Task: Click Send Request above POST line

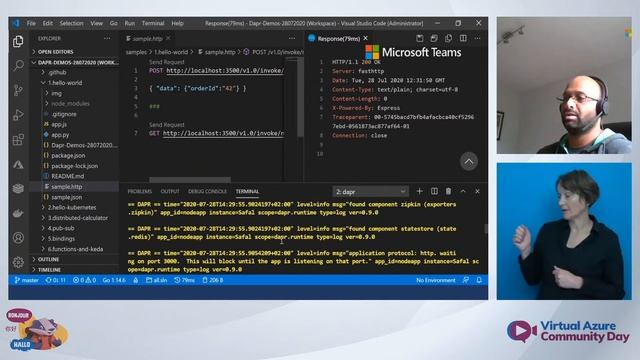Action: pos(167,62)
